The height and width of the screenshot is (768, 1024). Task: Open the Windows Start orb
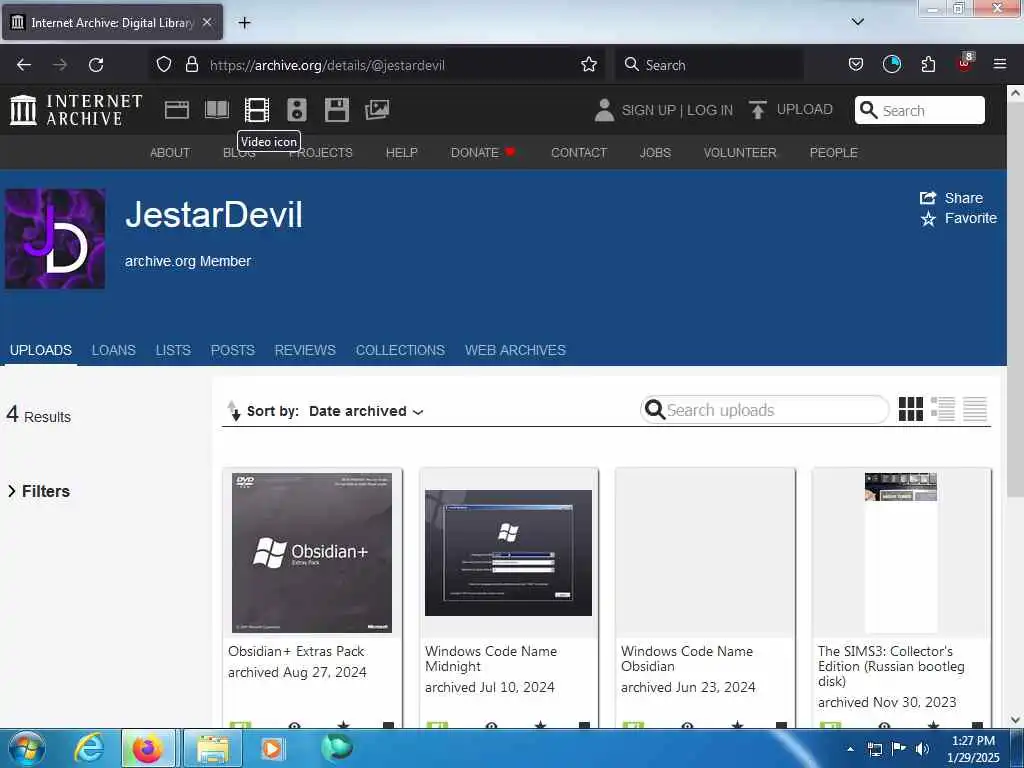26,748
